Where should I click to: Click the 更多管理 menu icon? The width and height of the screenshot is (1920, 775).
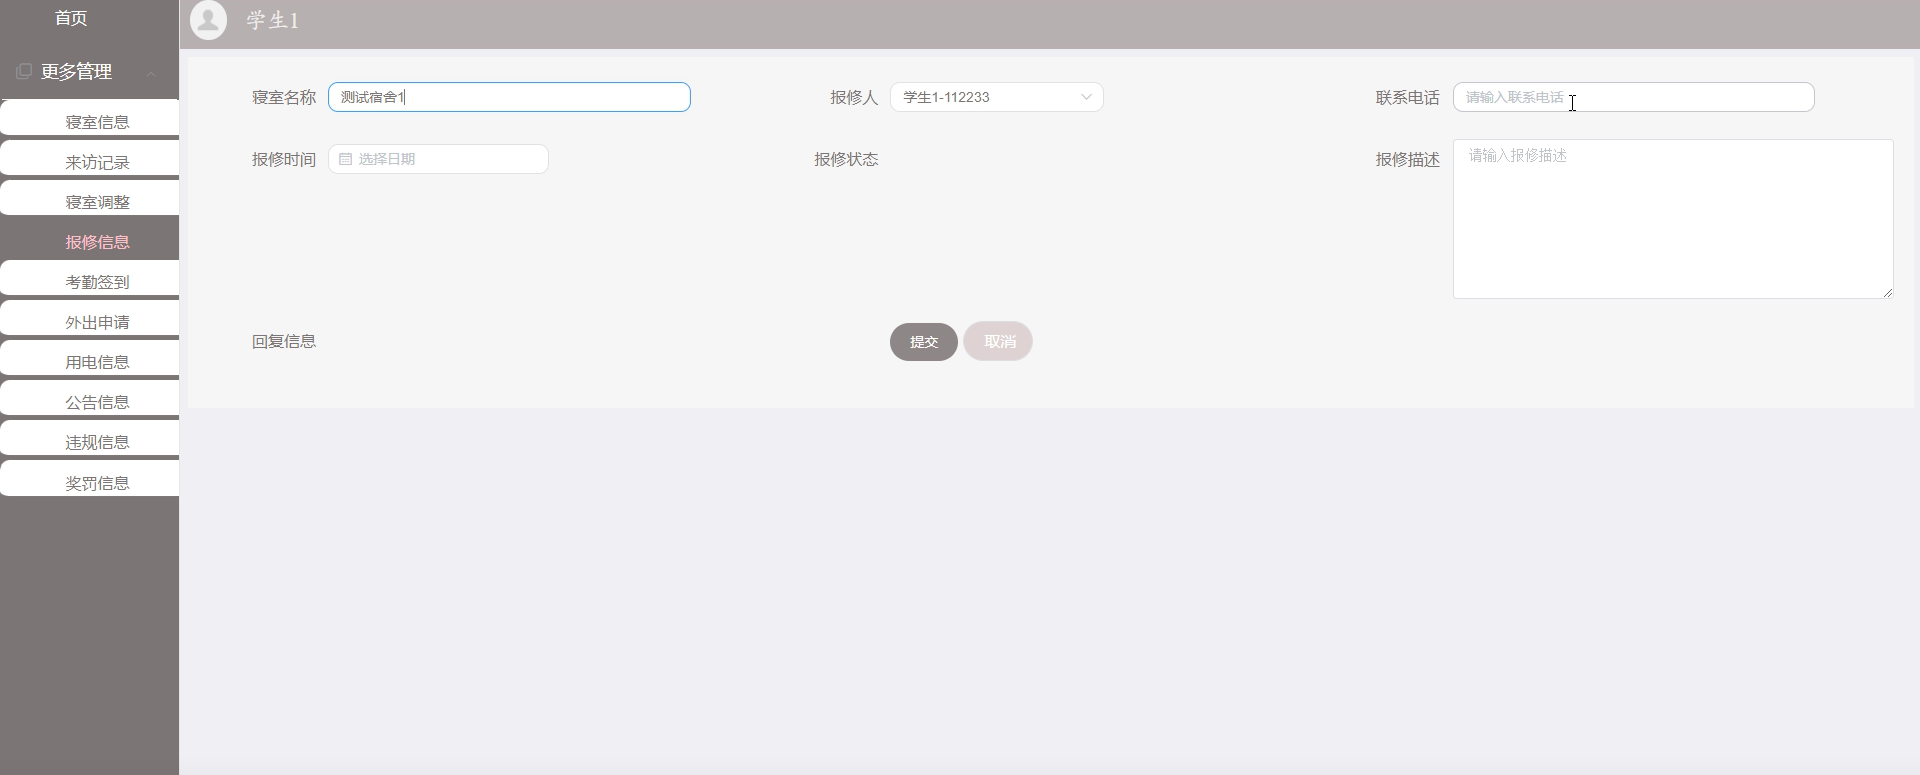click(24, 71)
